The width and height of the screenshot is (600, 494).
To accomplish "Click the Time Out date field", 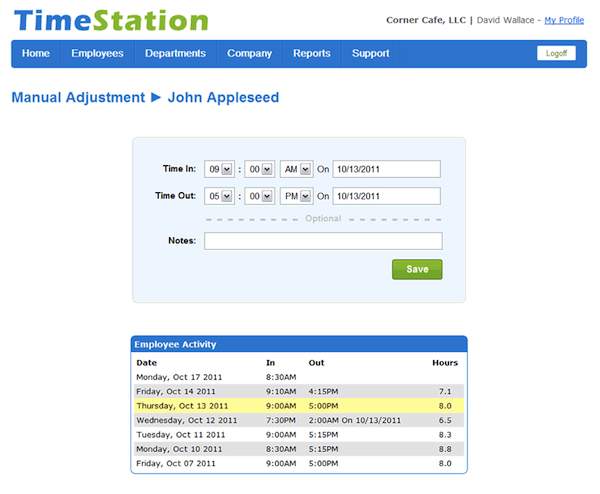I will [387, 196].
